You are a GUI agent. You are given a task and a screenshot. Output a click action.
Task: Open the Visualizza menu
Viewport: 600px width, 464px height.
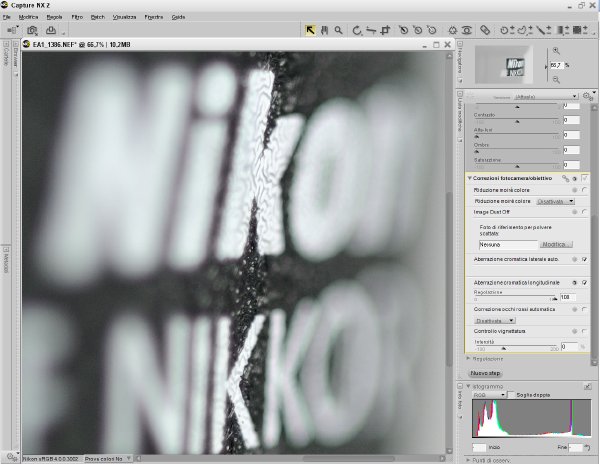(124, 17)
